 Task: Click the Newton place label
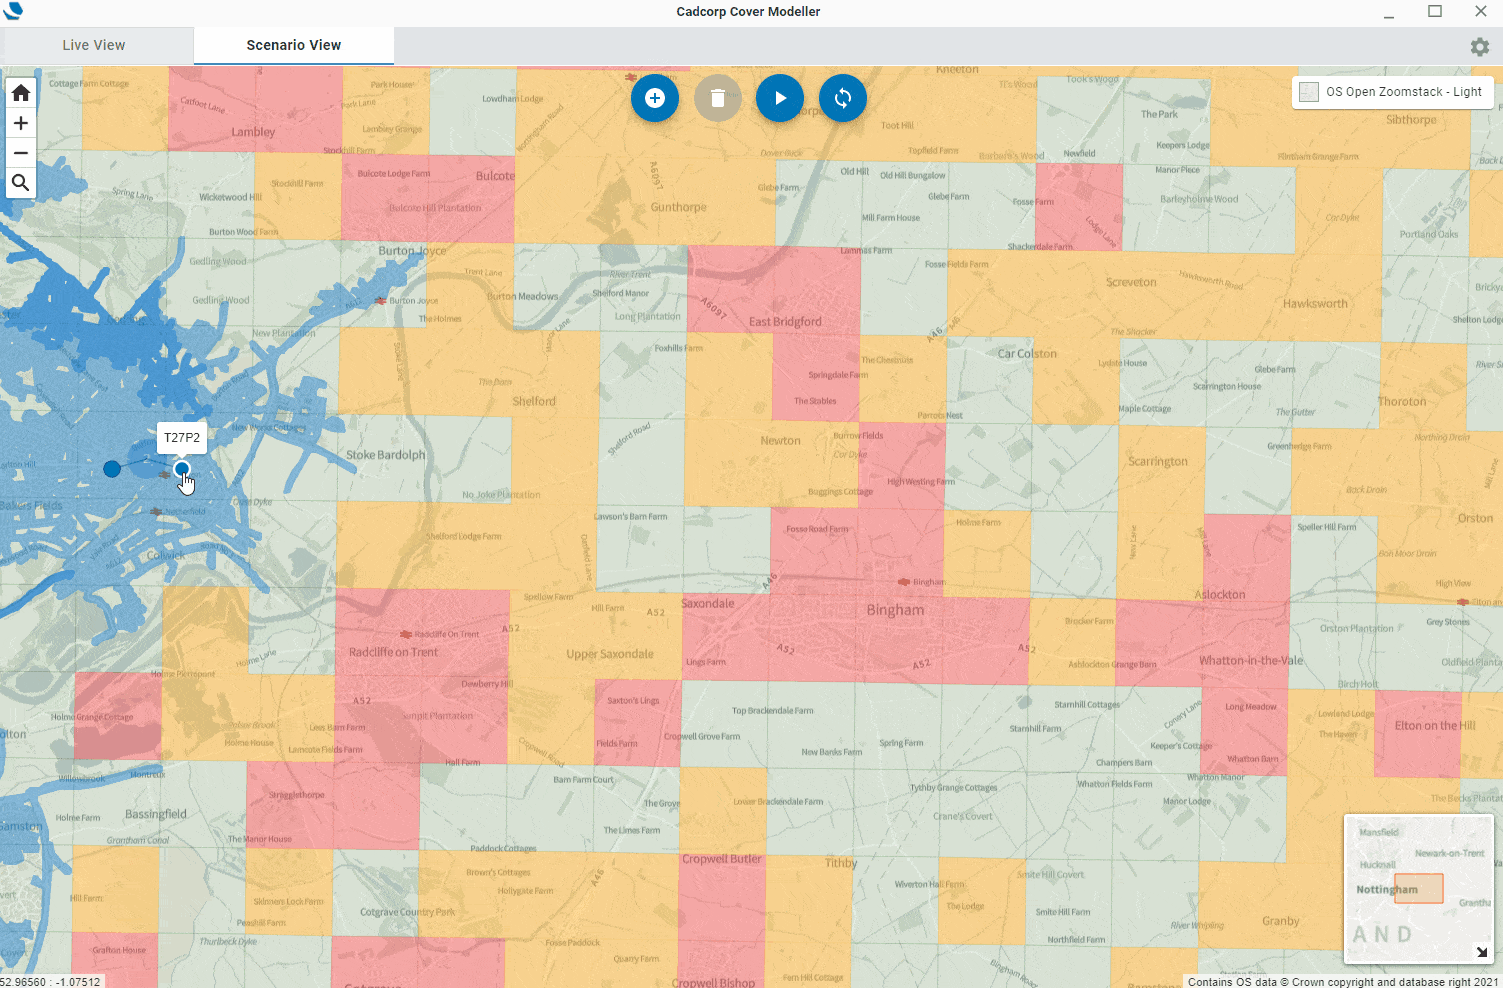pos(780,440)
